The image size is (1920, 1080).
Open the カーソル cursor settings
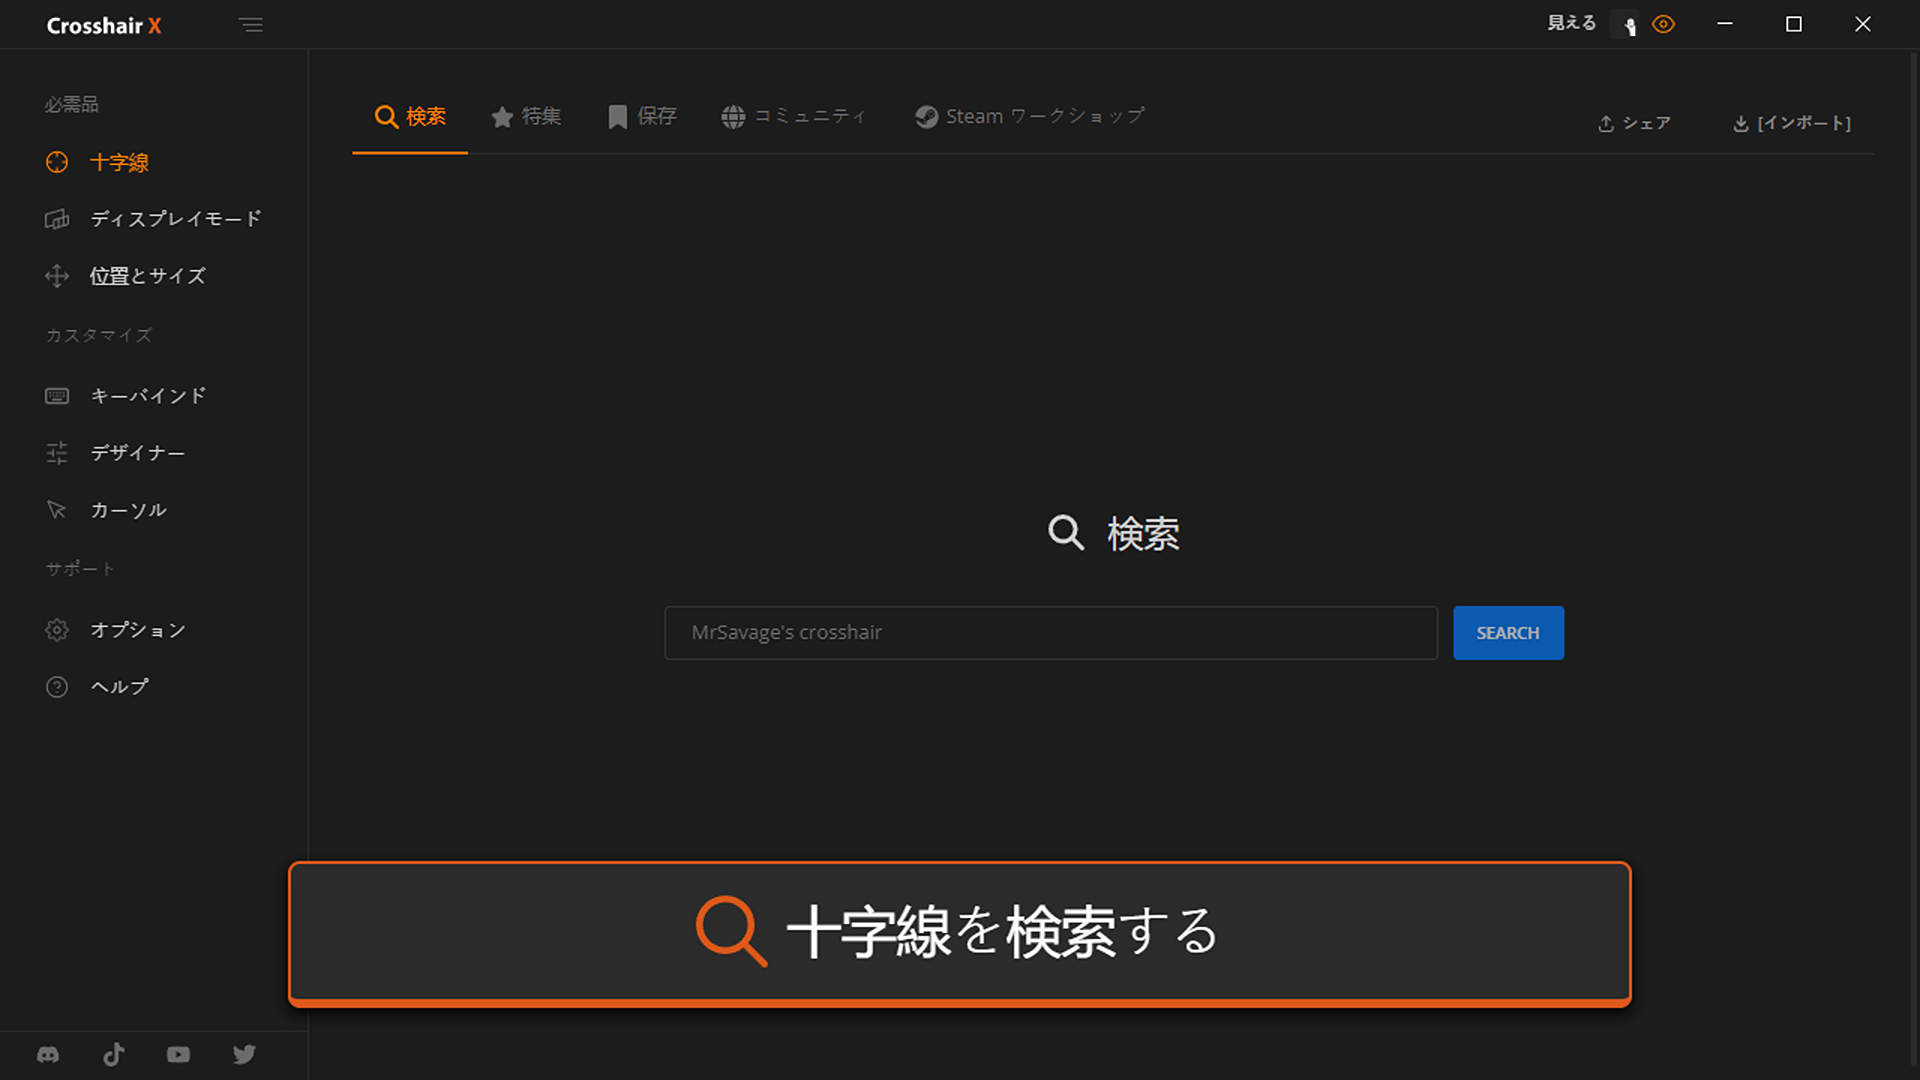pyautogui.click(x=106, y=510)
